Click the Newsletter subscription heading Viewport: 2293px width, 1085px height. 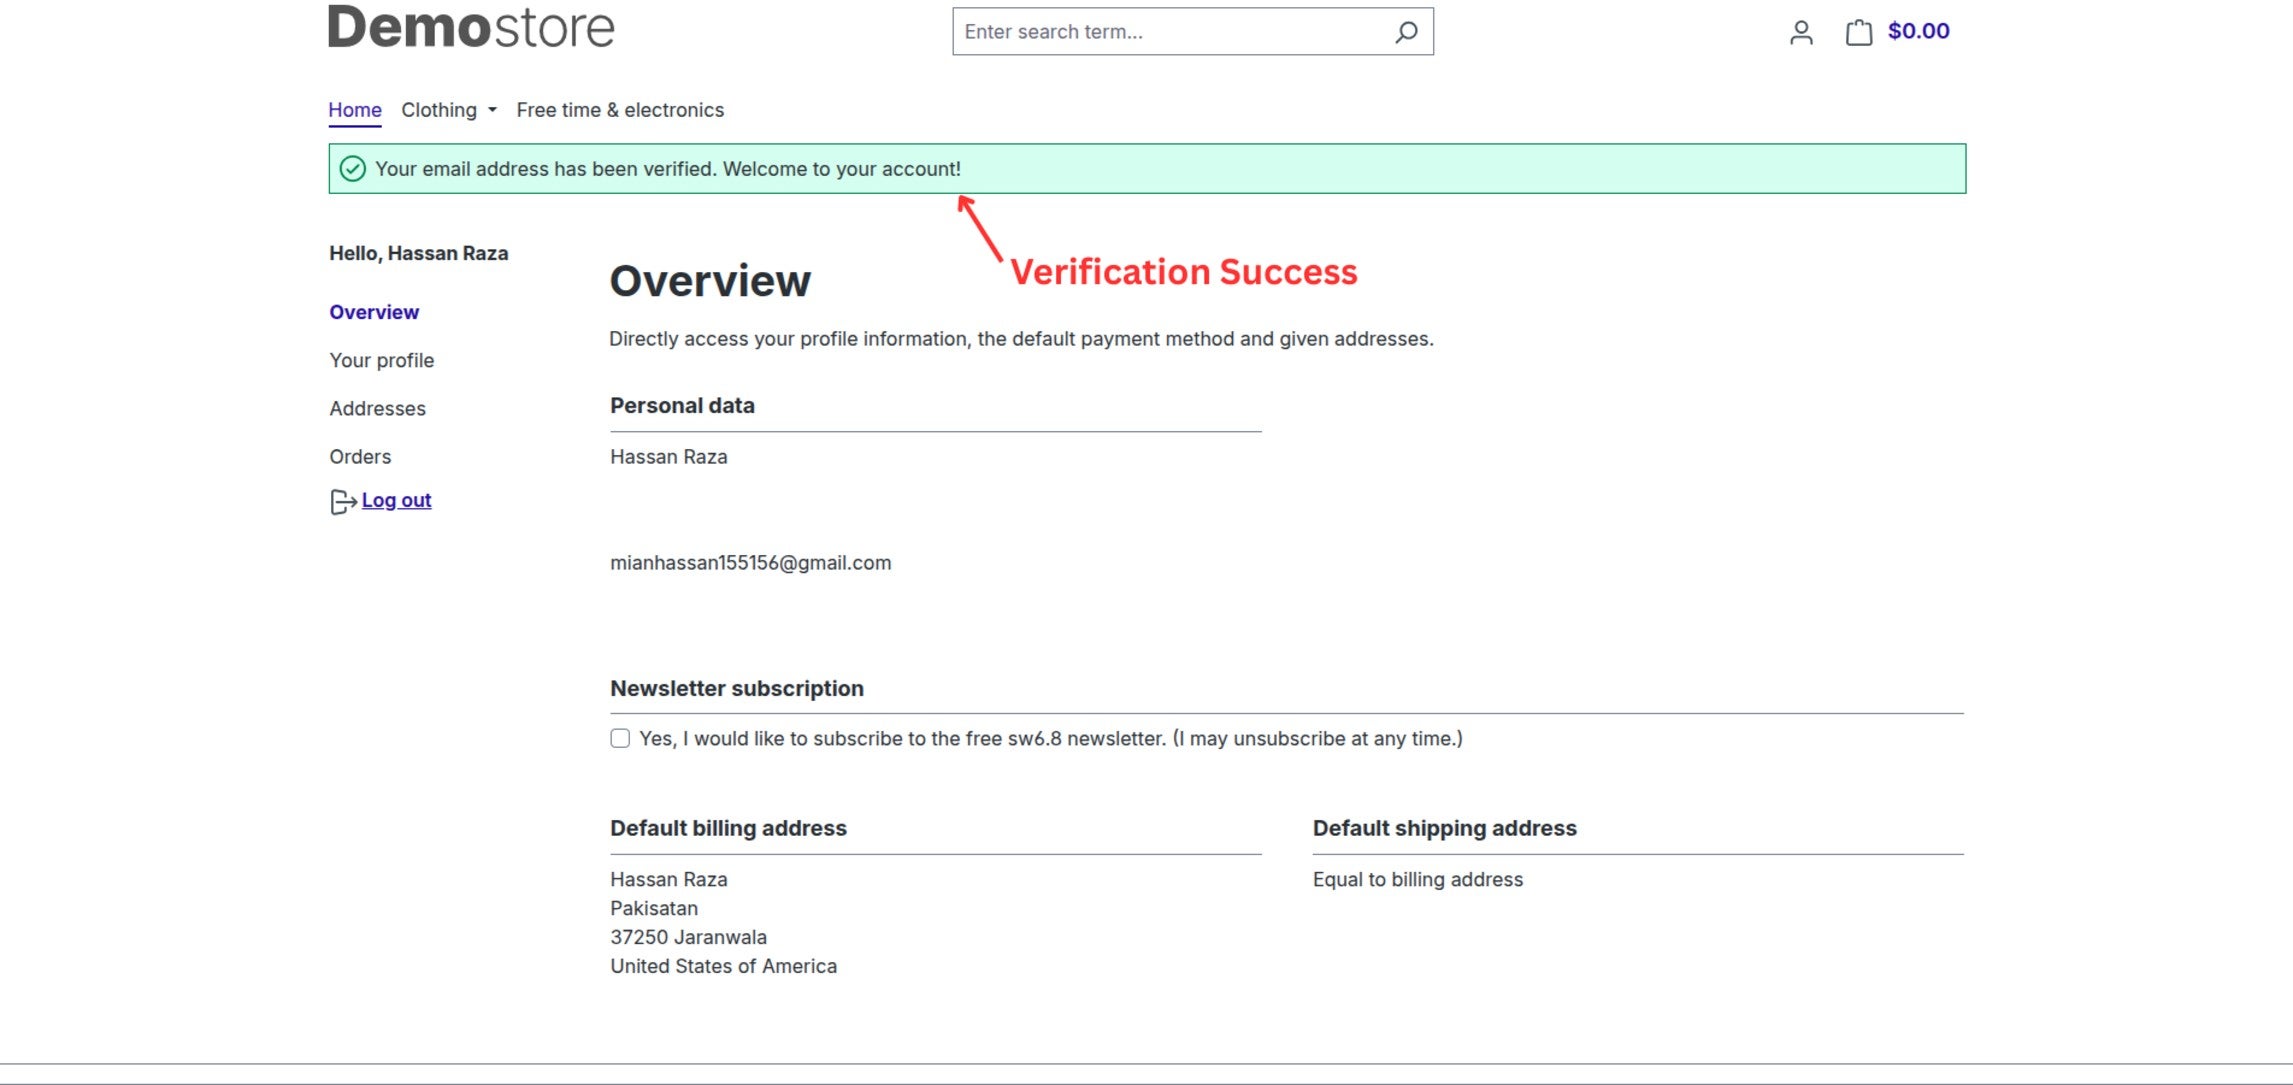click(x=737, y=689)
